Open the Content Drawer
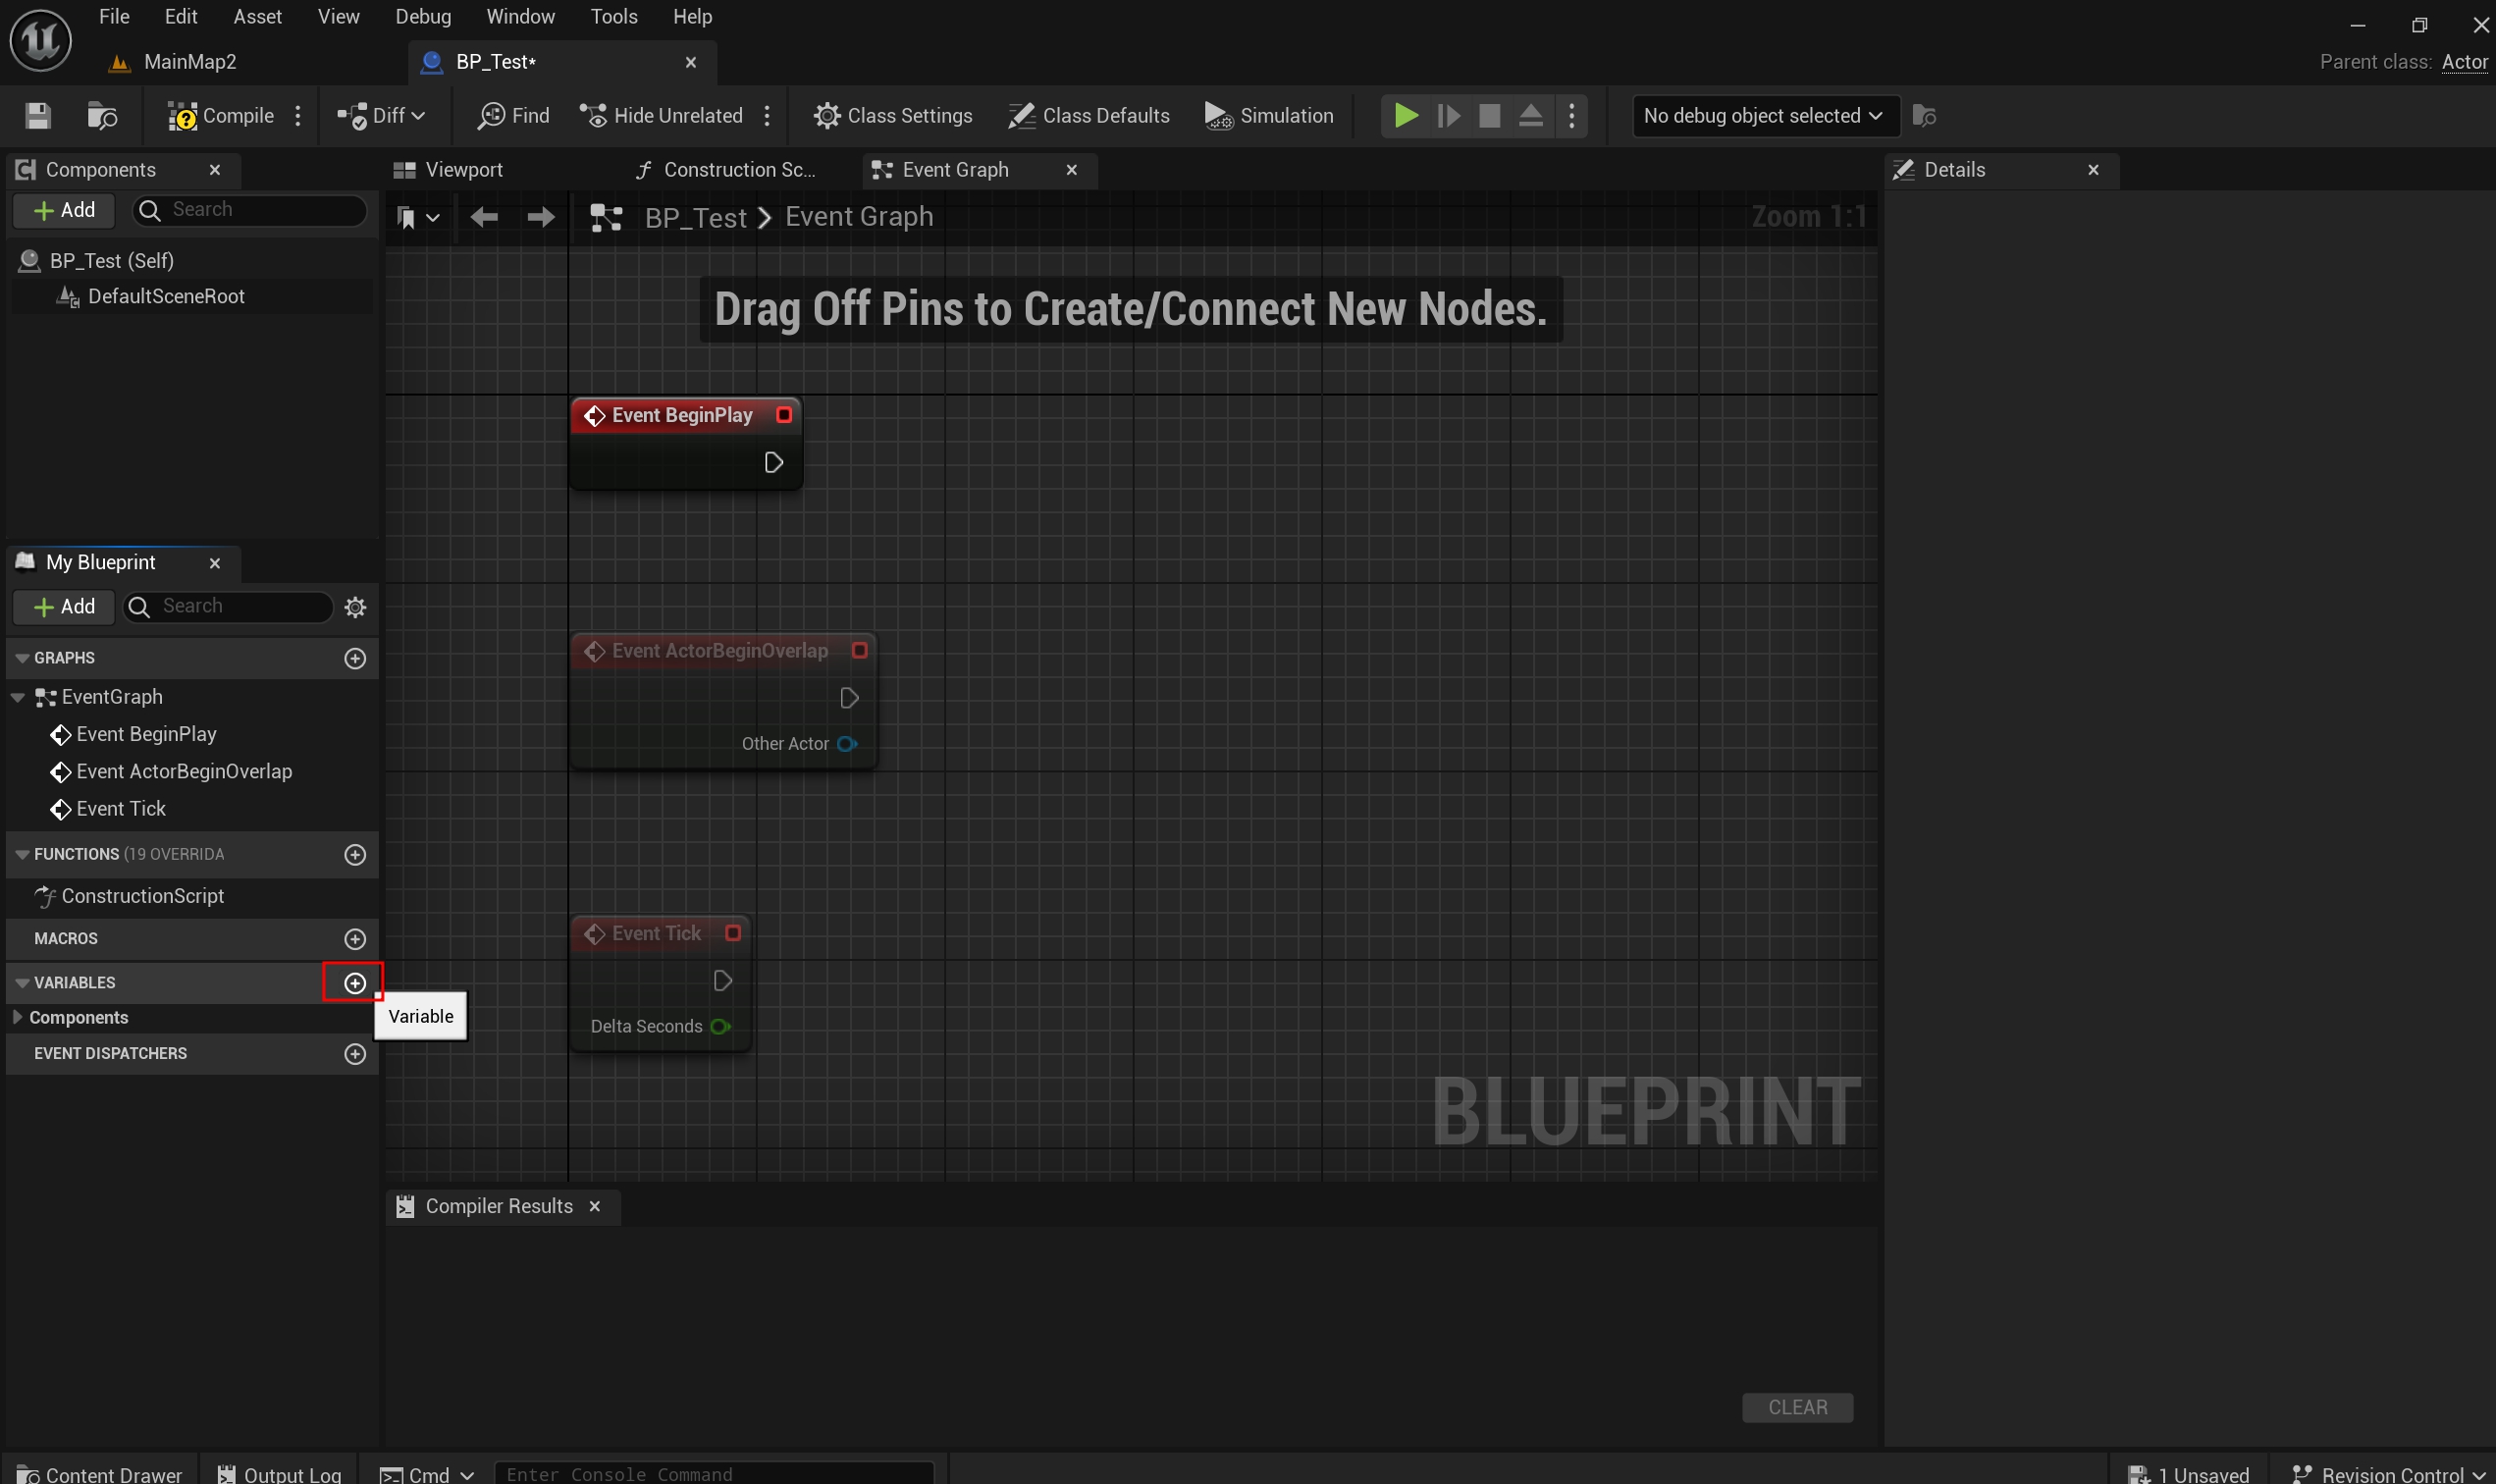 coord(100,1473)
